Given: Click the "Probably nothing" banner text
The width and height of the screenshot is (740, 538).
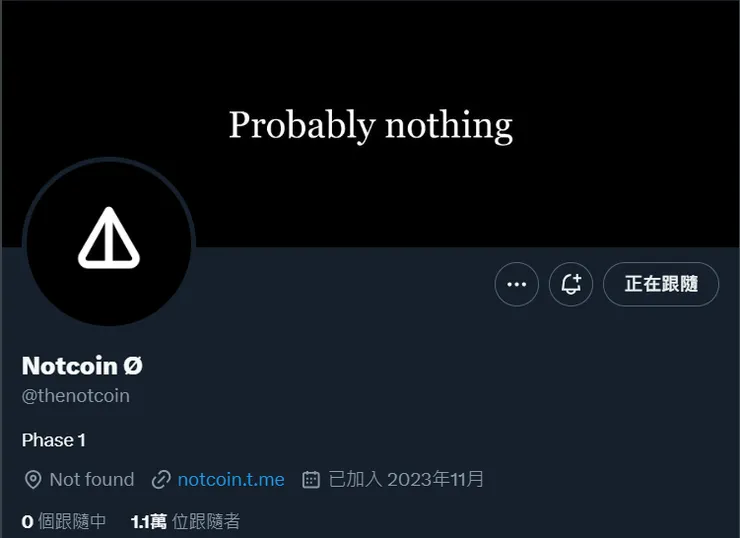Looking at the screenshot, I should 370,126.
